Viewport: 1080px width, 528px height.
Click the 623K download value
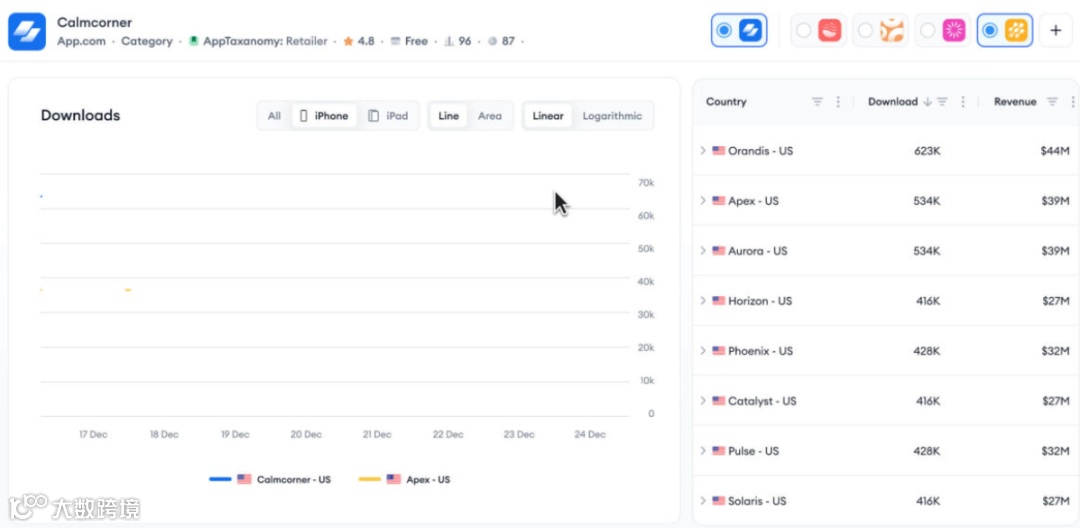[x=927, y=151]
